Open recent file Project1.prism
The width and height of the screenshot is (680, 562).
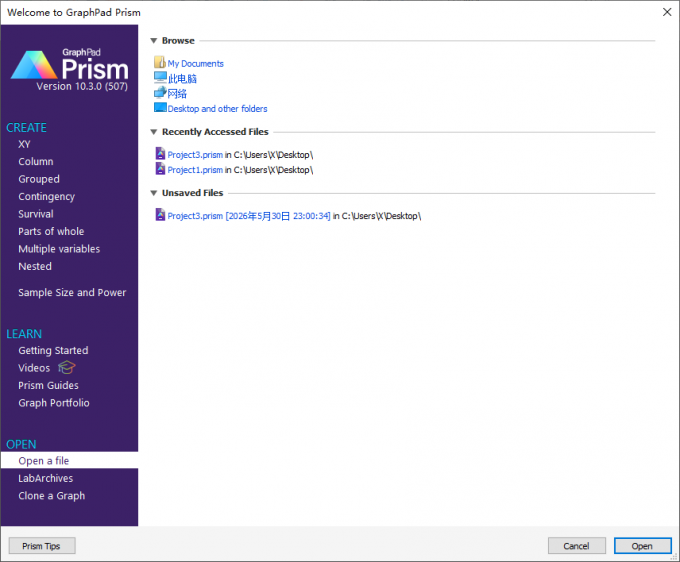pos(195,170)
